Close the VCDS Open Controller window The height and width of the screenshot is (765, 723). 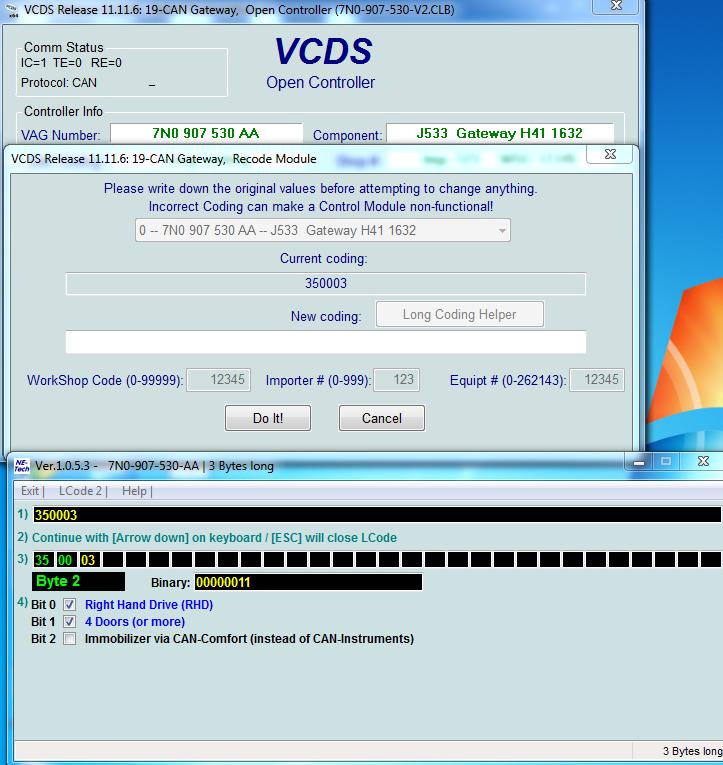coord(616,5)
